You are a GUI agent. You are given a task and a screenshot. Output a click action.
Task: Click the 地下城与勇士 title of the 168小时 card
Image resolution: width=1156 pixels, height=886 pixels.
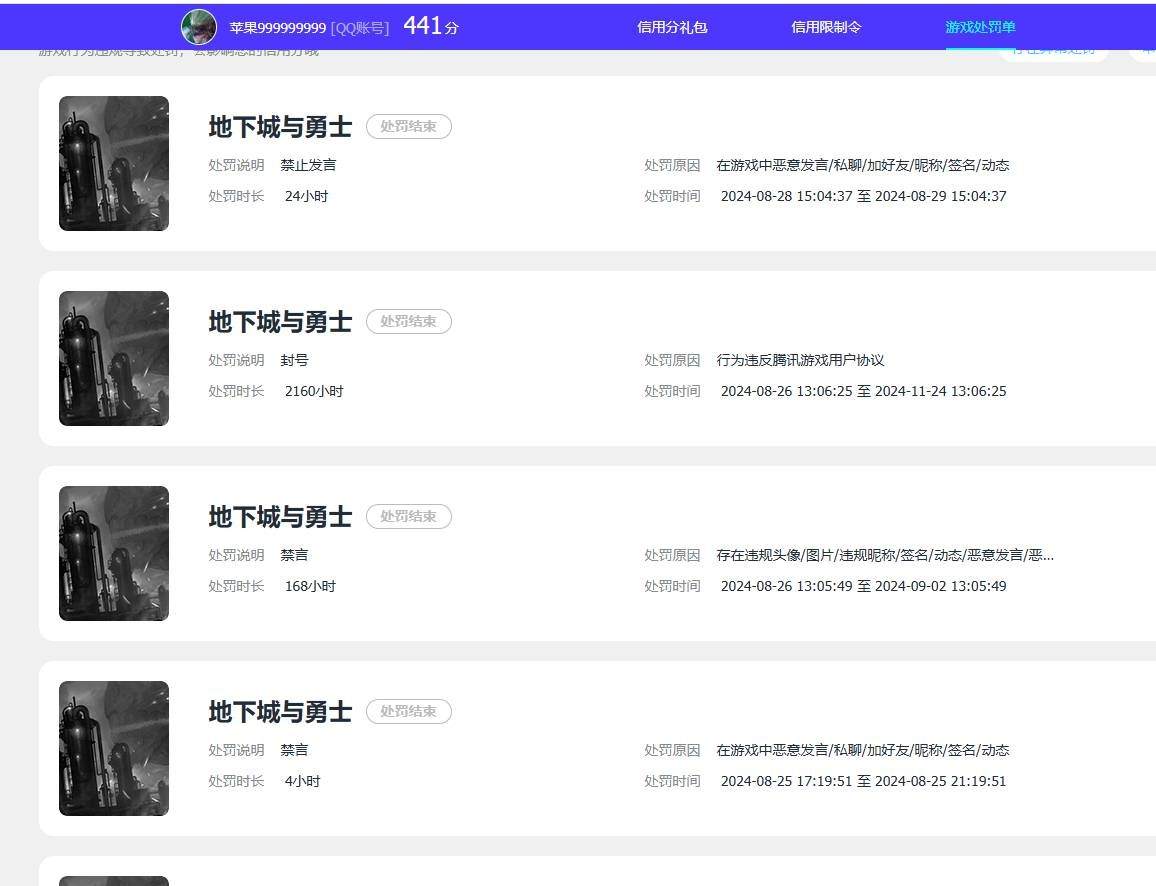[280, 517]
